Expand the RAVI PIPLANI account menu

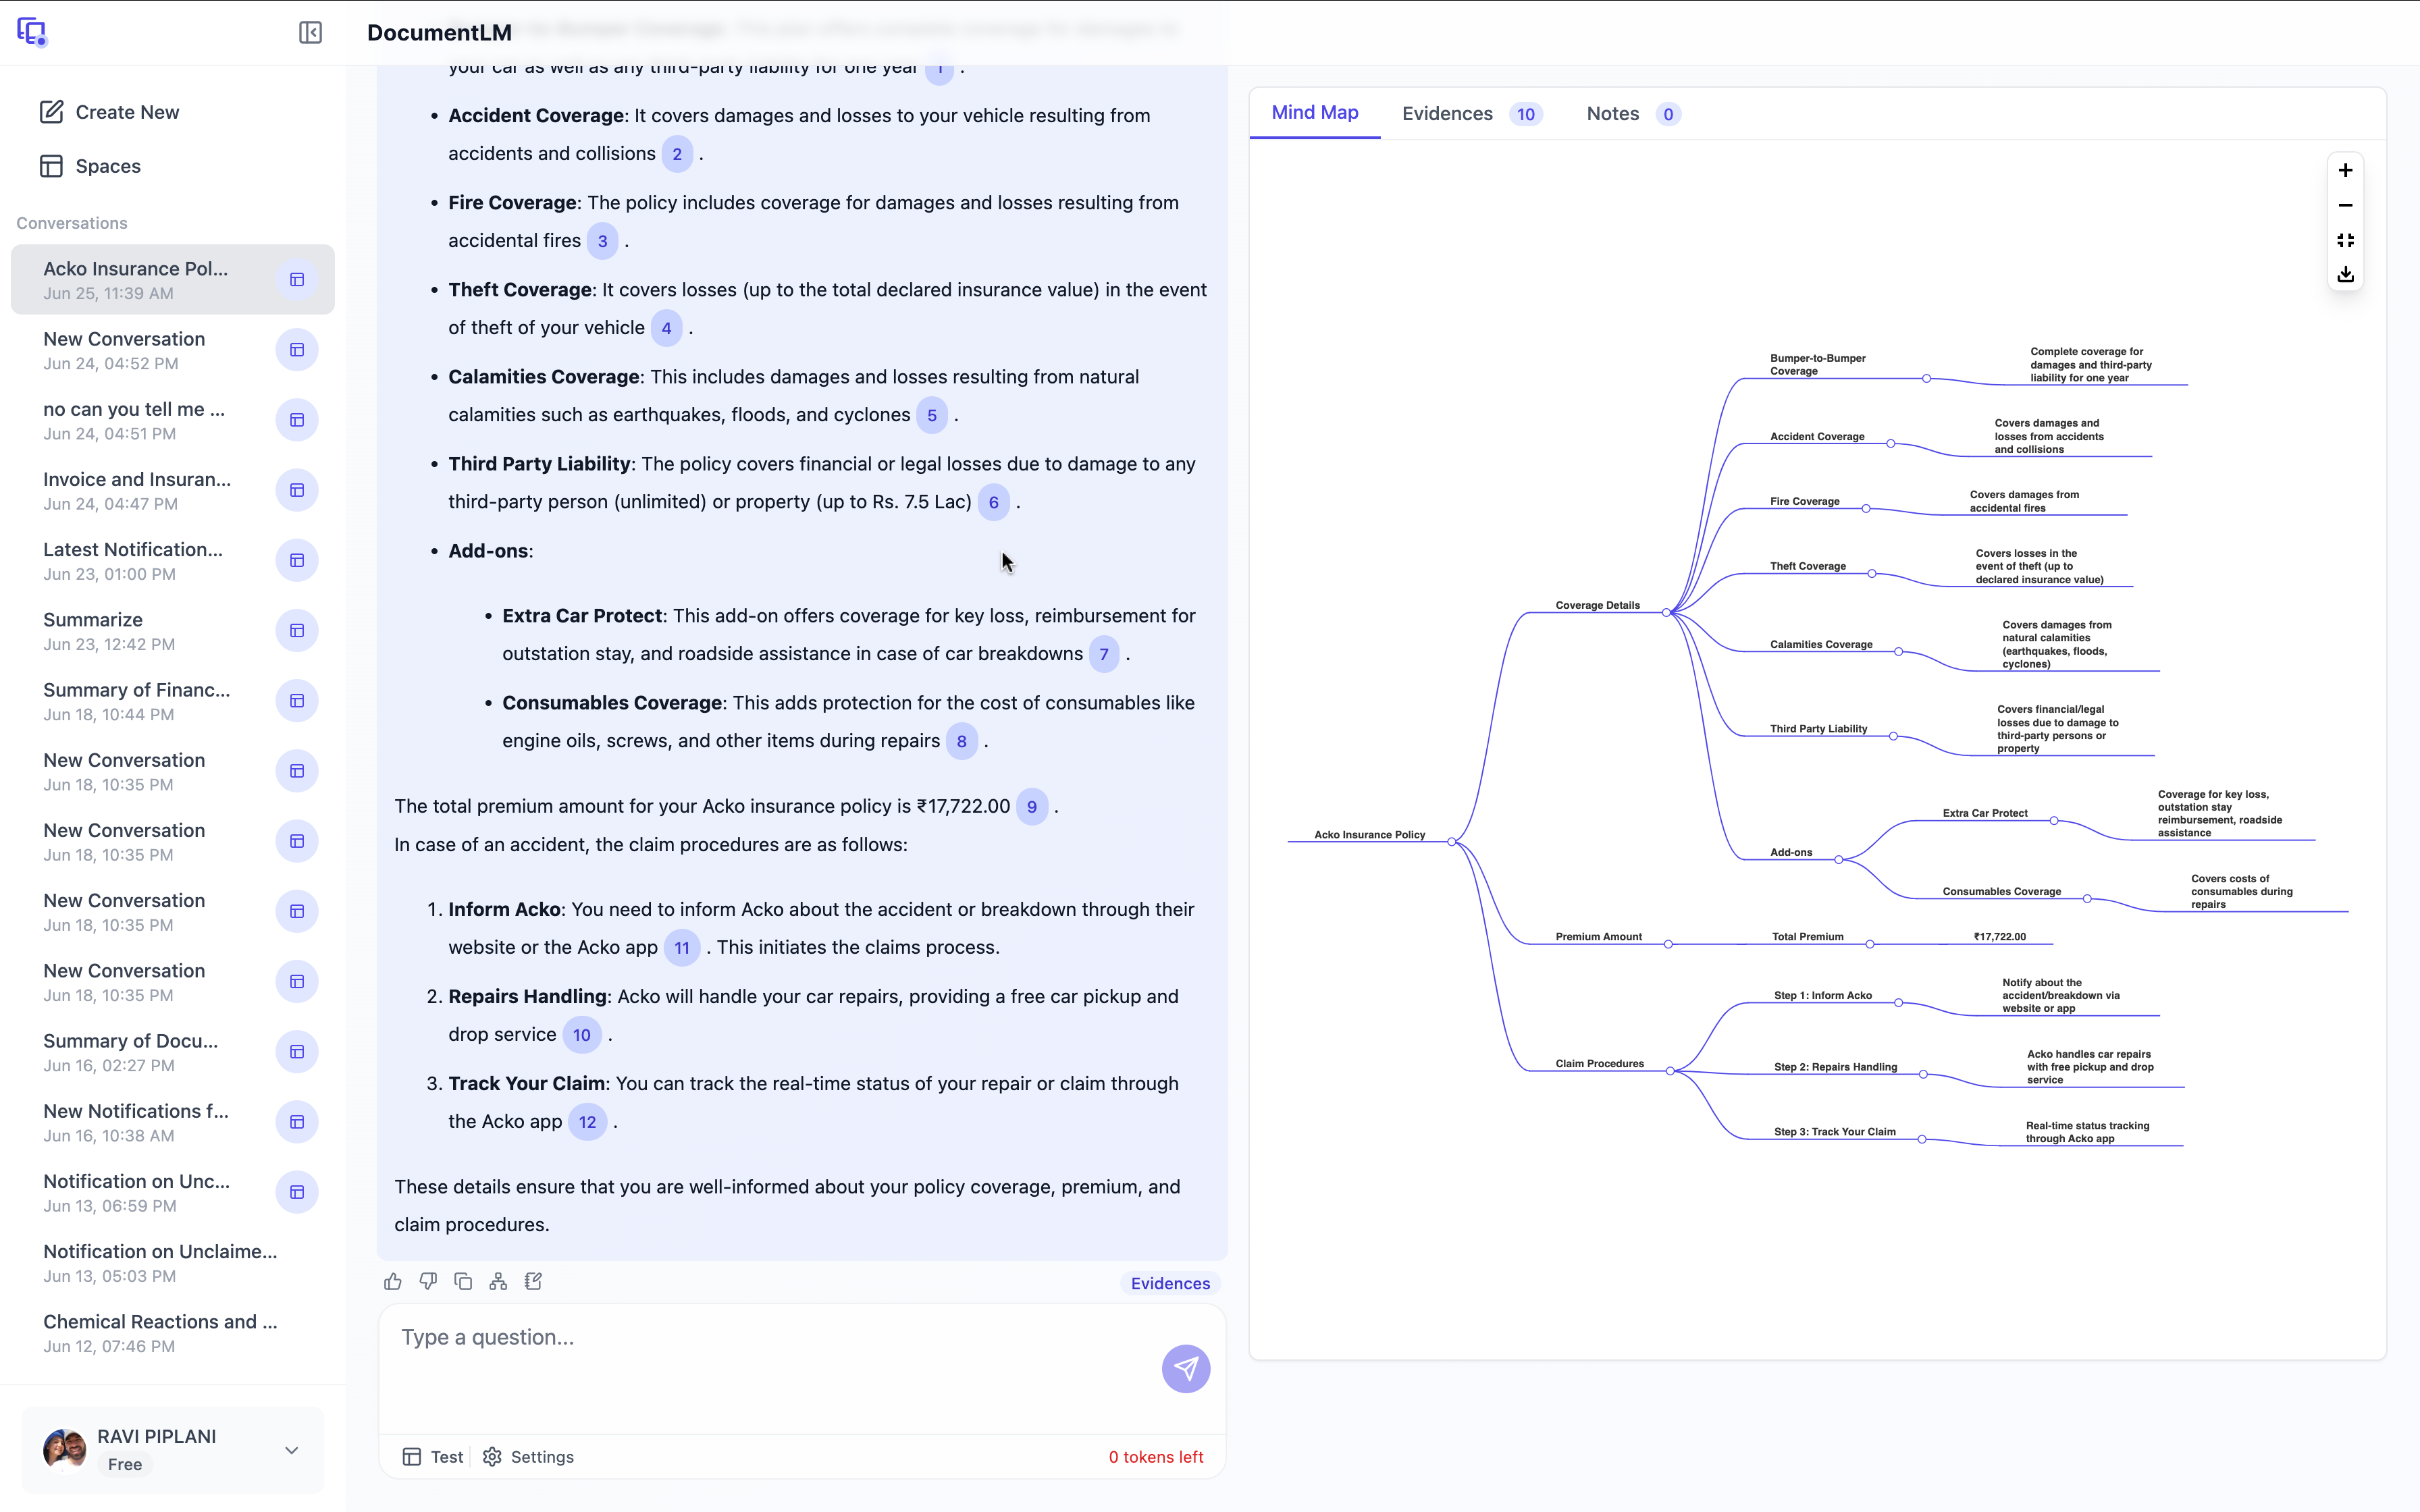pyautogui.click(x=291, y=1450)
